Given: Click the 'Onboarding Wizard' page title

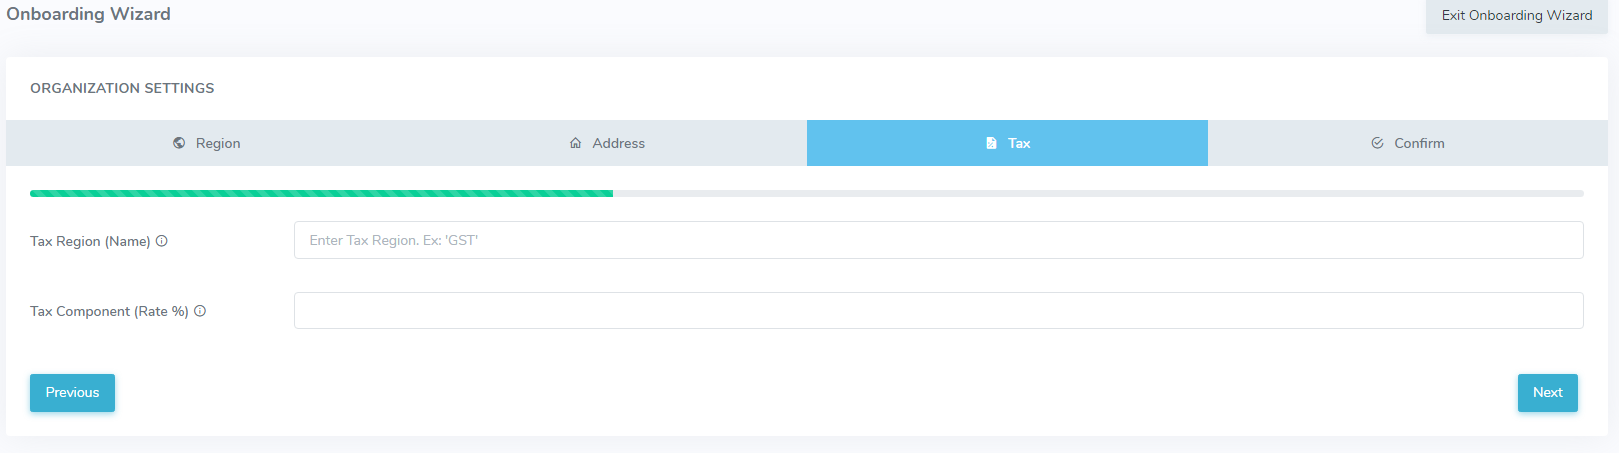Looking at the screenshot, I should (x=88, y=14).
